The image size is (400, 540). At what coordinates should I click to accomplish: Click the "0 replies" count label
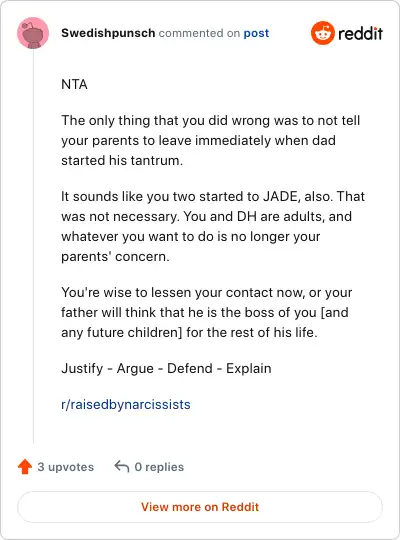[x=159, y=467]
